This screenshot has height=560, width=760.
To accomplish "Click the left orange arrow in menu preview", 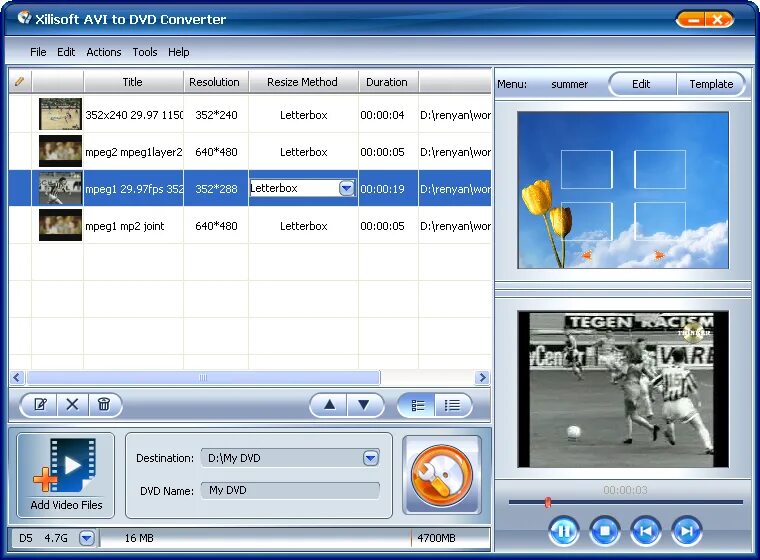I will (x=586, y=255).
